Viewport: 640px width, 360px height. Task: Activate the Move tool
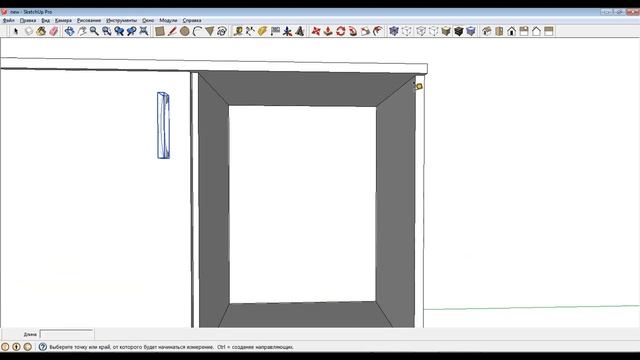(316, 31)
